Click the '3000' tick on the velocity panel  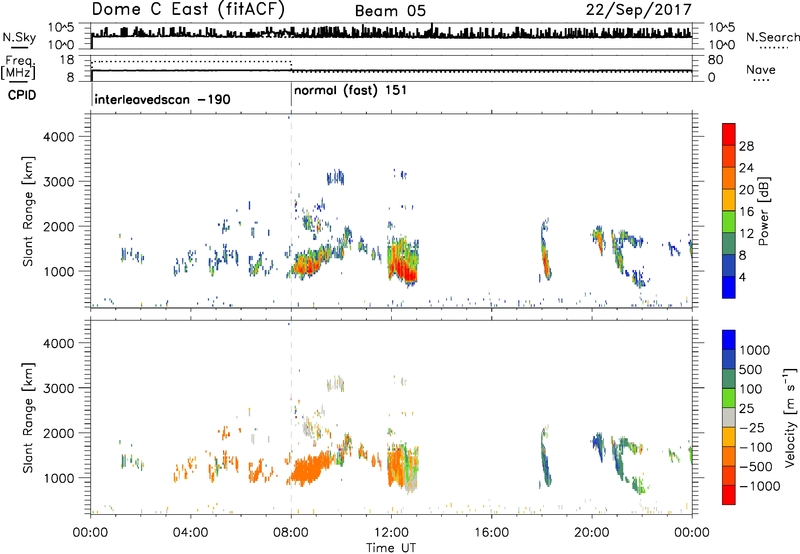point(58,388)
